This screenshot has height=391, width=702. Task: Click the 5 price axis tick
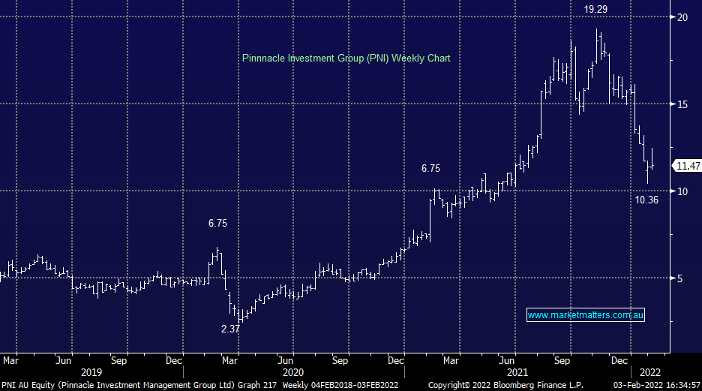(680, 278)
